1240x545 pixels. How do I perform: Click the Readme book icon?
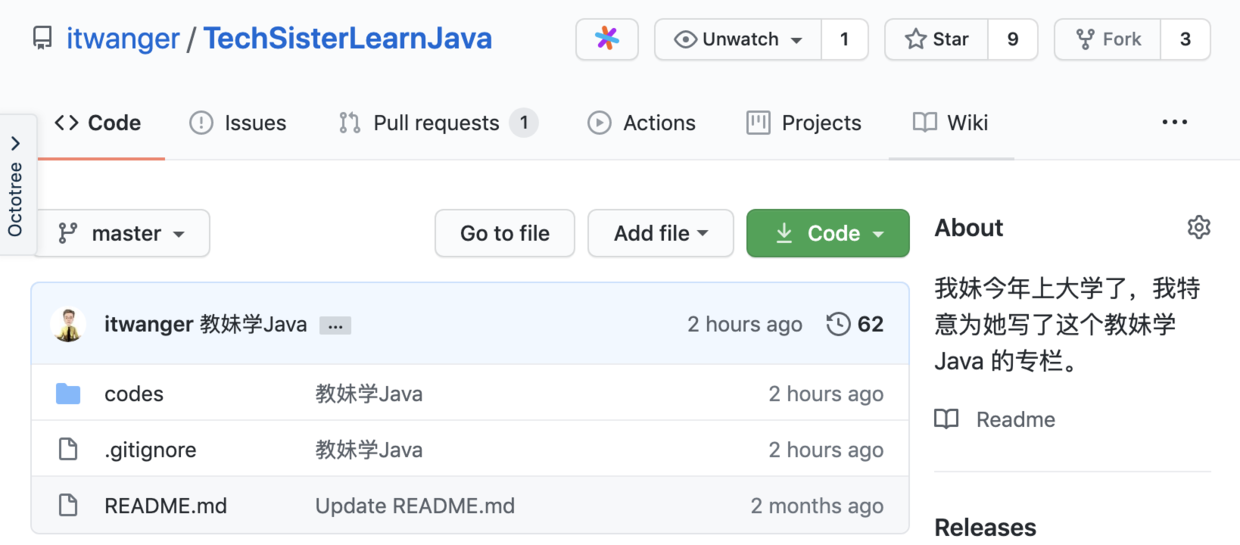[946, 419]
